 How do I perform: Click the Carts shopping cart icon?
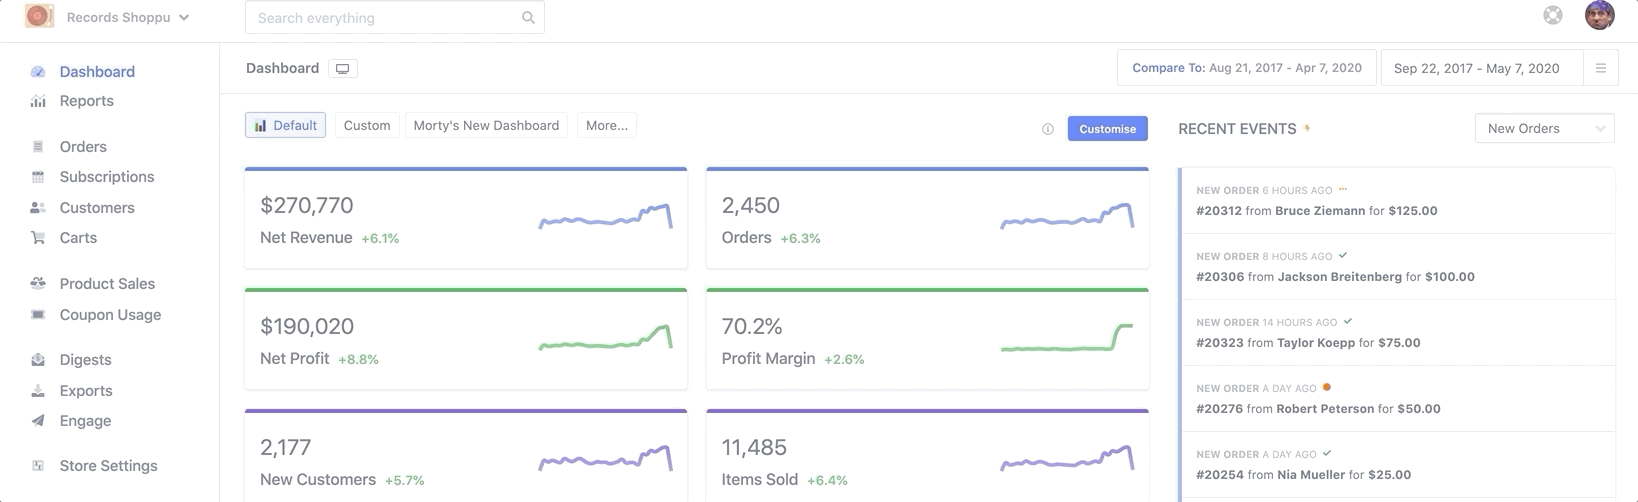pos(38,238)
